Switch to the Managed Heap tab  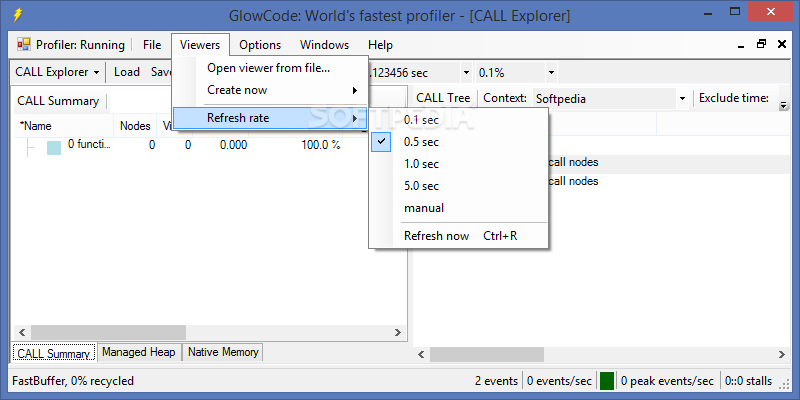tap(138, 352)
